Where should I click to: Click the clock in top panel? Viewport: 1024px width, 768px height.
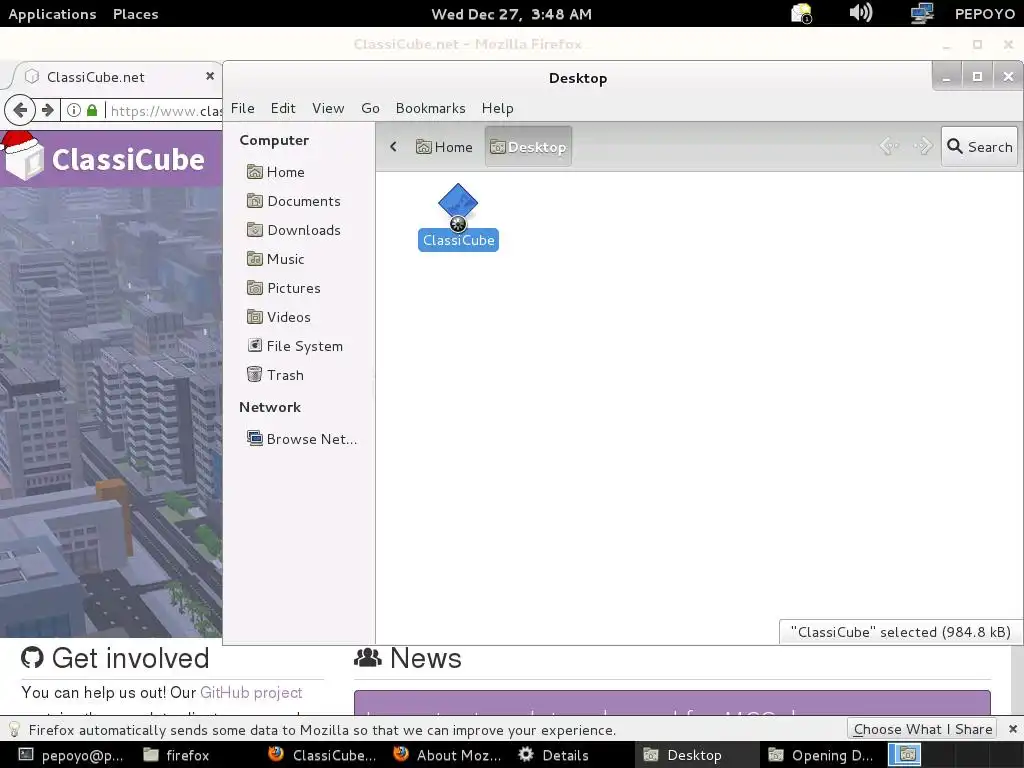pyautogui.click(x=511, y=14)
